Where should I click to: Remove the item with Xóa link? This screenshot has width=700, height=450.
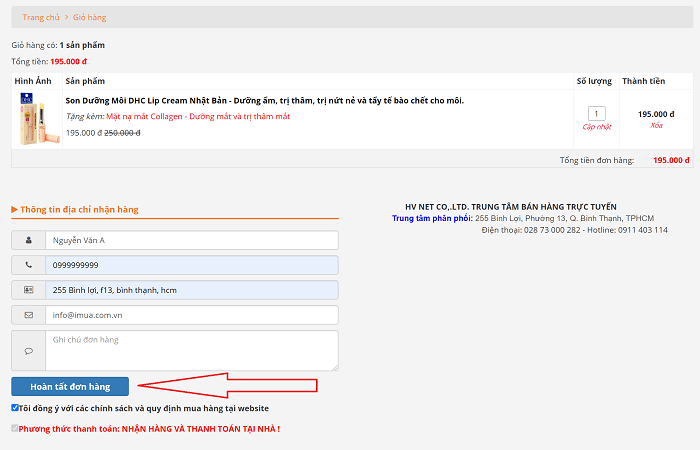point(656,125)
